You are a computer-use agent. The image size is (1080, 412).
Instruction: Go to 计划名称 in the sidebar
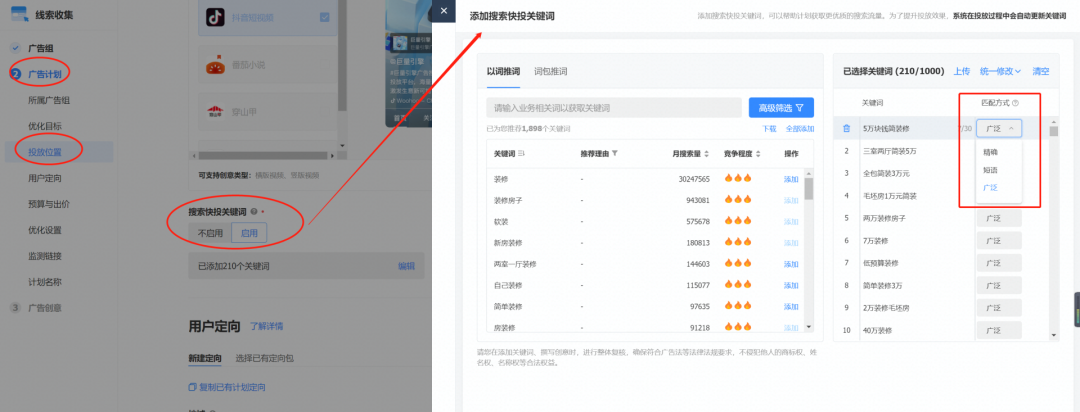(45, 282)
